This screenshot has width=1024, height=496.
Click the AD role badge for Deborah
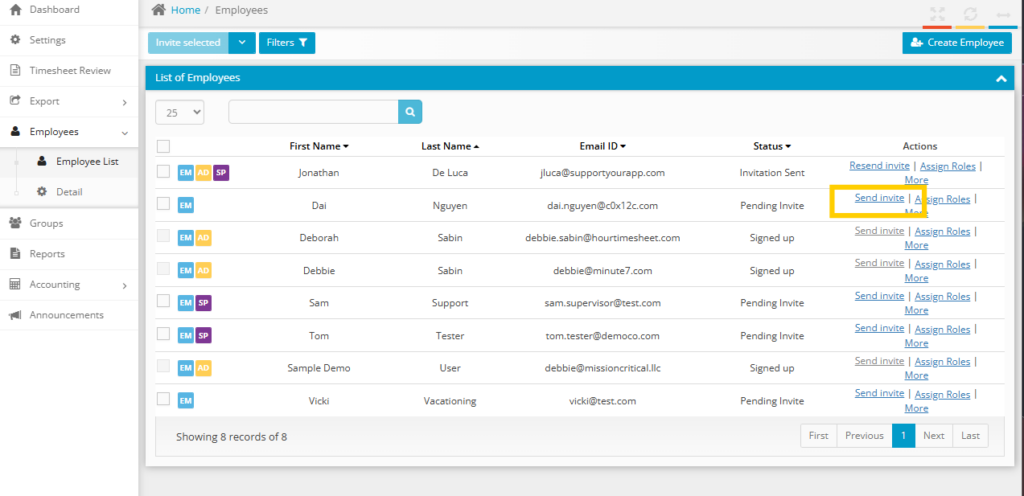coord(203,238)
